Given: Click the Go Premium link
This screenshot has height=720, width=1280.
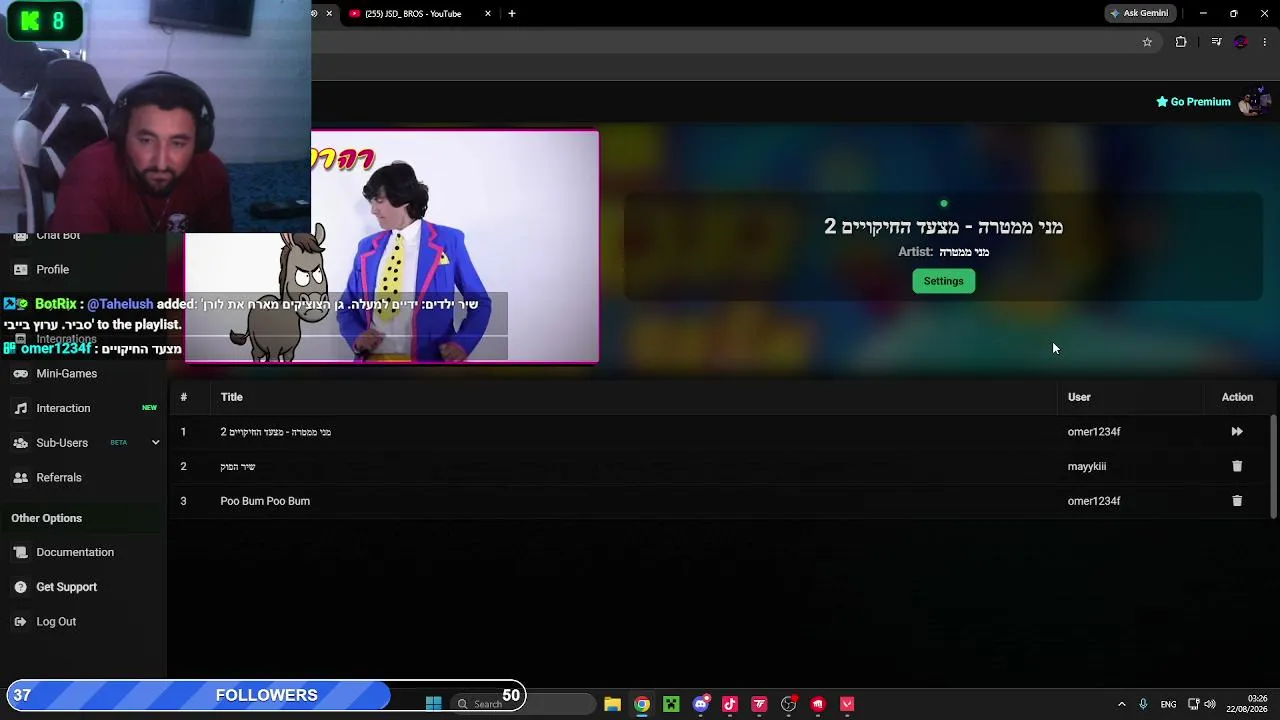Looking at the screenshot, I should point(1193,102).
